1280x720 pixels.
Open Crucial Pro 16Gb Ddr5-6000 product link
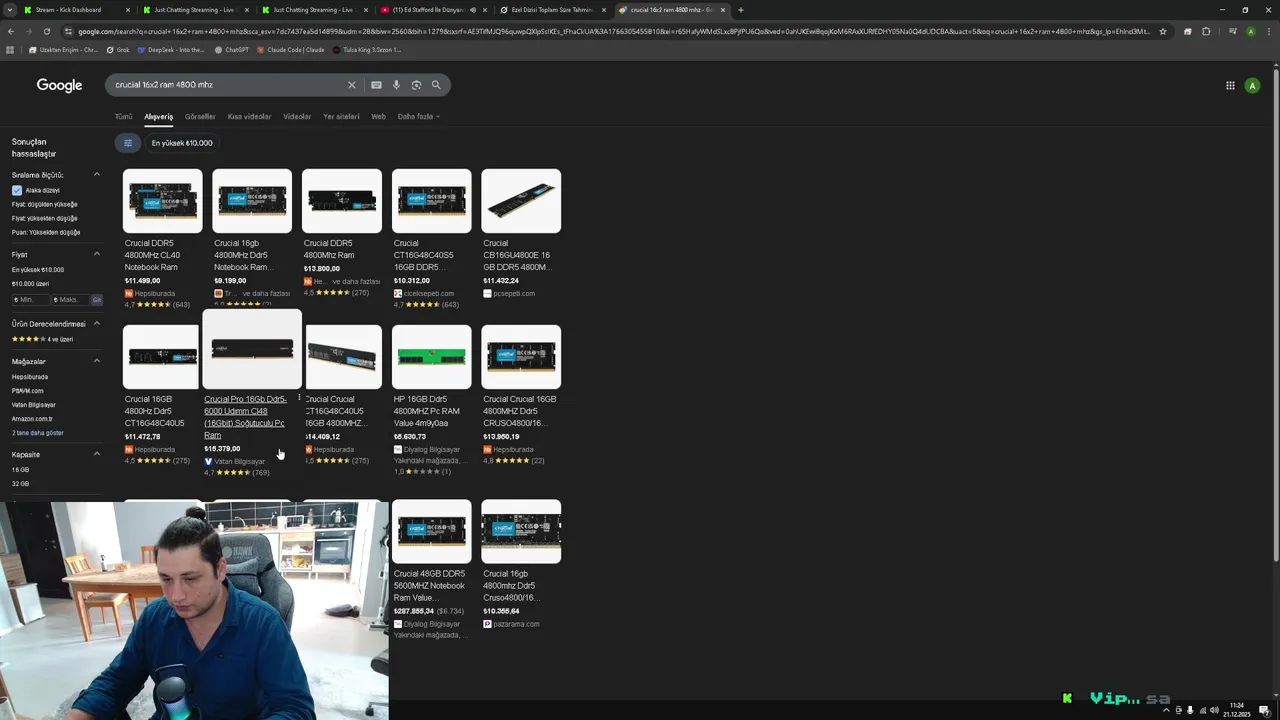coord(245,417)
